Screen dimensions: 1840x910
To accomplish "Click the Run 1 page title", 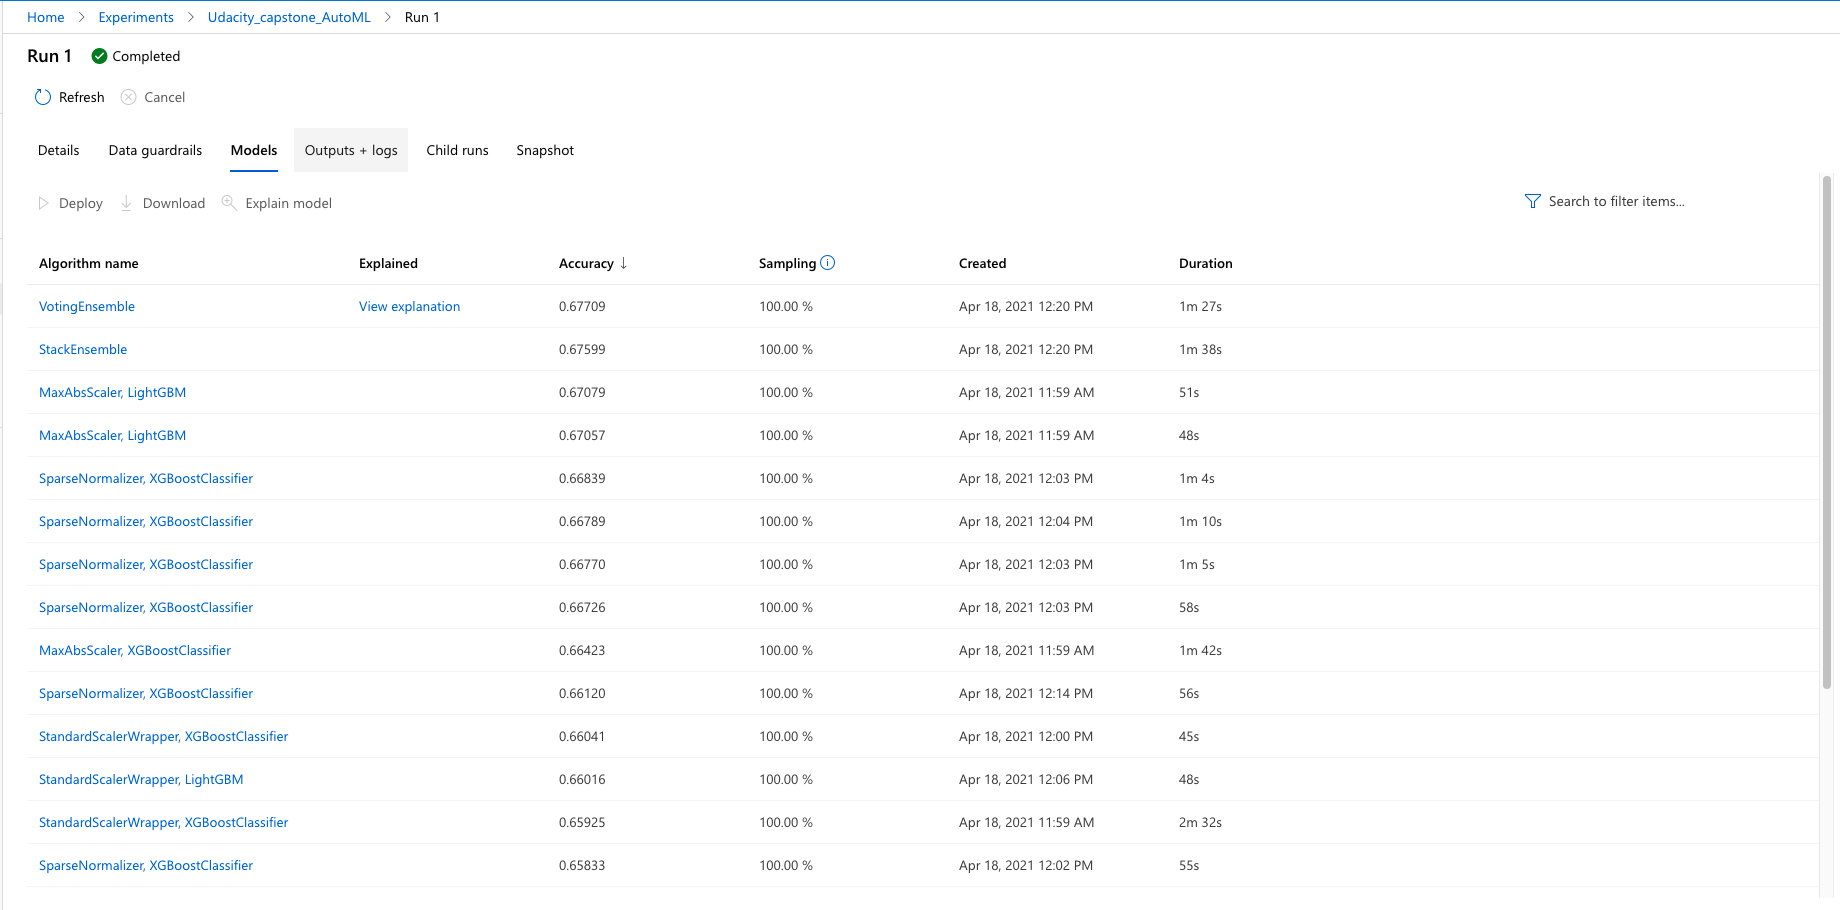I will [50, 56].
